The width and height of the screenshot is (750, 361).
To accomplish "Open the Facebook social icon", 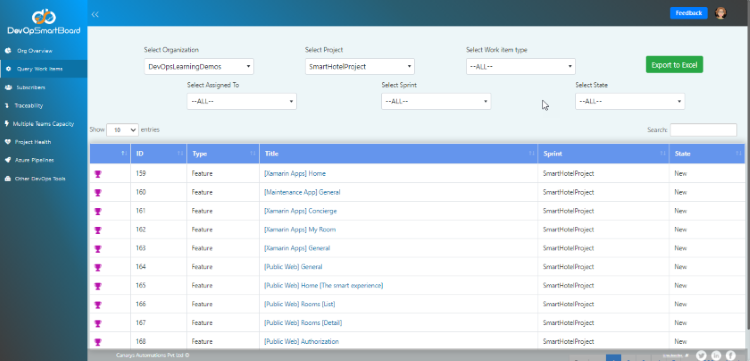I will pyautogui.click(x=730, y=355).
